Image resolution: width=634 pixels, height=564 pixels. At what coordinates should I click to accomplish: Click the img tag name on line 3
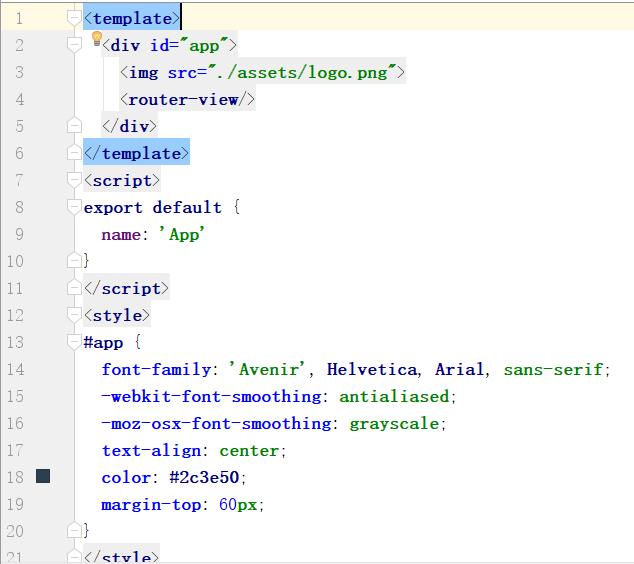click(x=144, y=73)
